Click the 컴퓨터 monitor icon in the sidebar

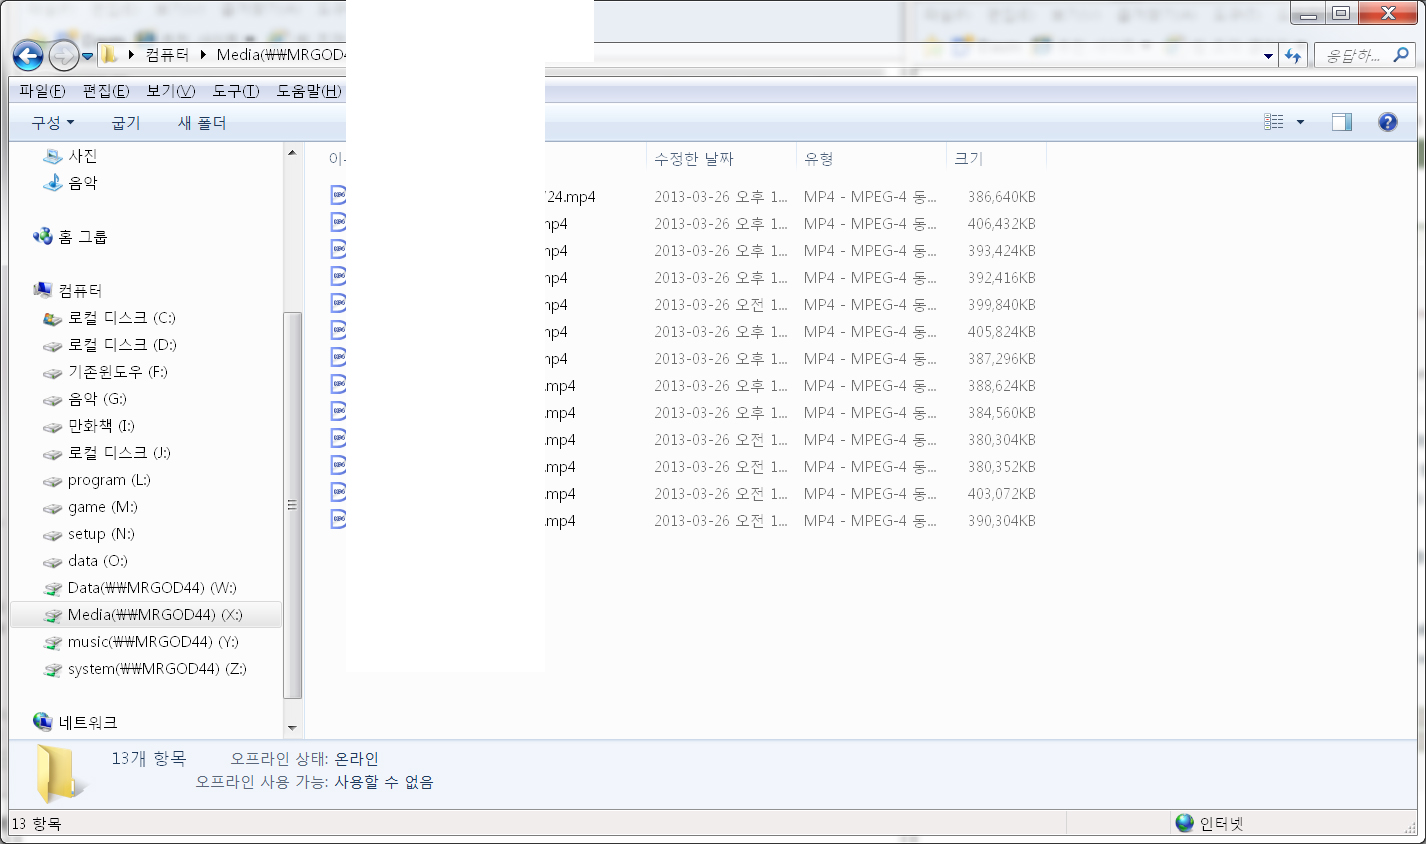pyautogui.click(x=43, y=290)
